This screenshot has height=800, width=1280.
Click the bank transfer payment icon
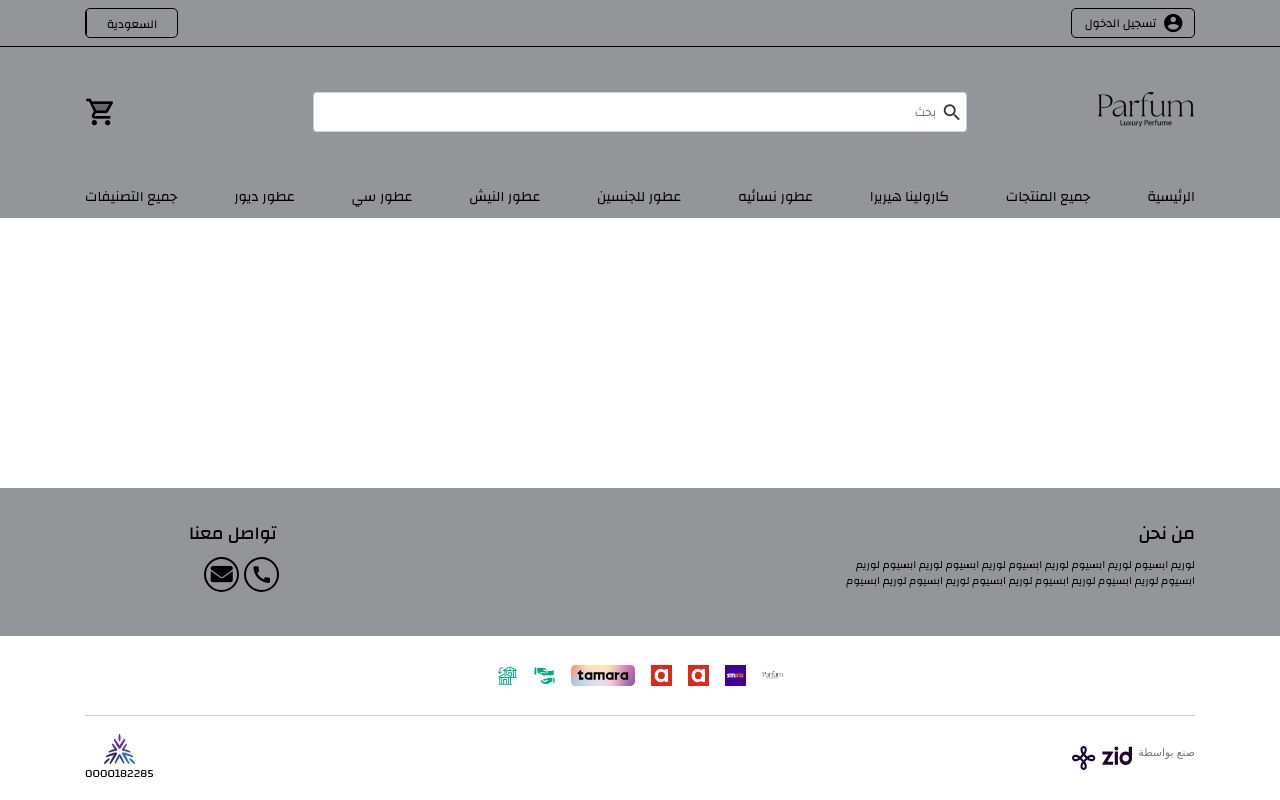(507, 676)
